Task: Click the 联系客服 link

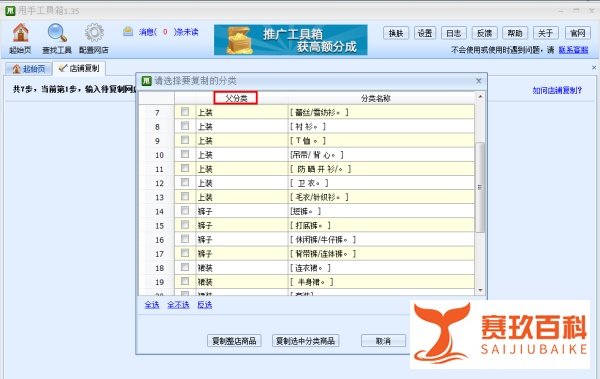Action: tap(573, 50)
